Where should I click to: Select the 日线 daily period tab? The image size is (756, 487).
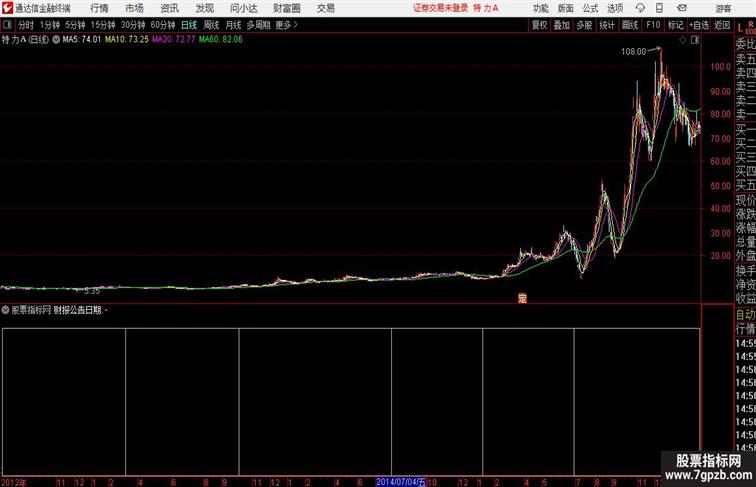coord(189,25)
